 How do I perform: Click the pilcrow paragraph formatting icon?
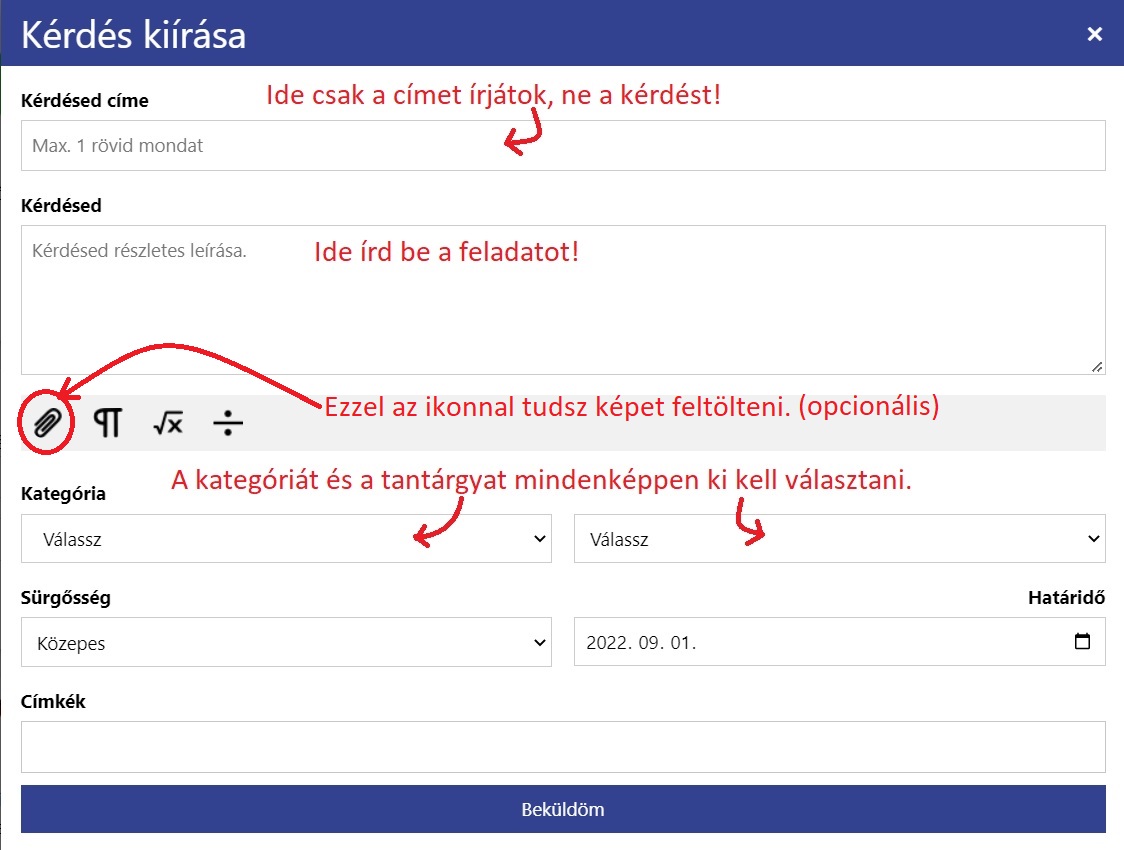click(x=107, y=424)
